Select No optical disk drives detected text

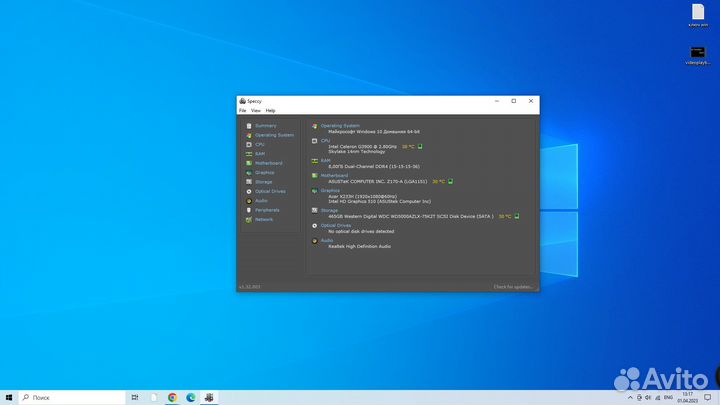(x=361, y=231)
